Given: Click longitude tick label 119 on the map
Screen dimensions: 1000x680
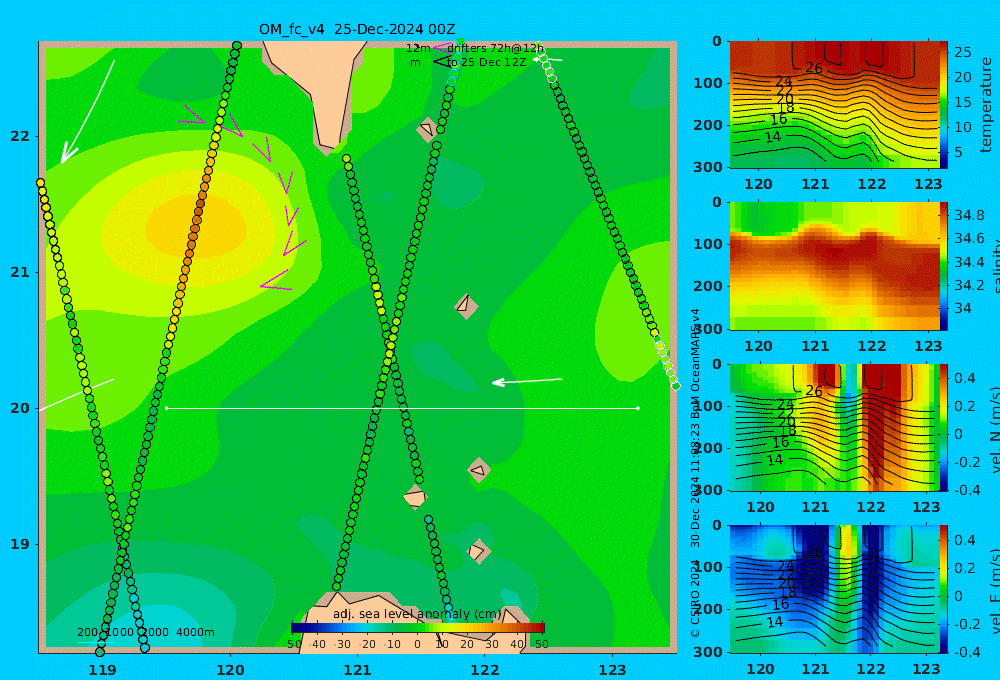Looking at the screenshot, I should (103, 670).
